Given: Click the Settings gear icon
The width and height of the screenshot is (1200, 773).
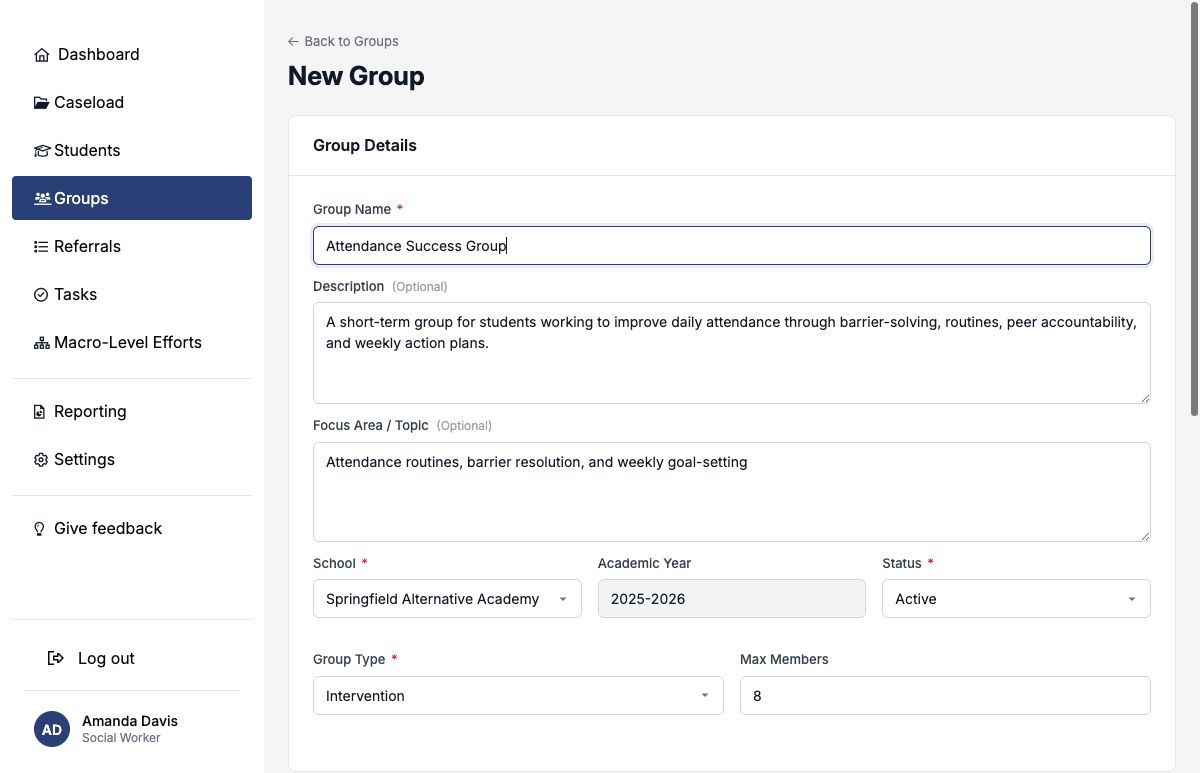Looking at the screenshot, I should coord(41,460).
